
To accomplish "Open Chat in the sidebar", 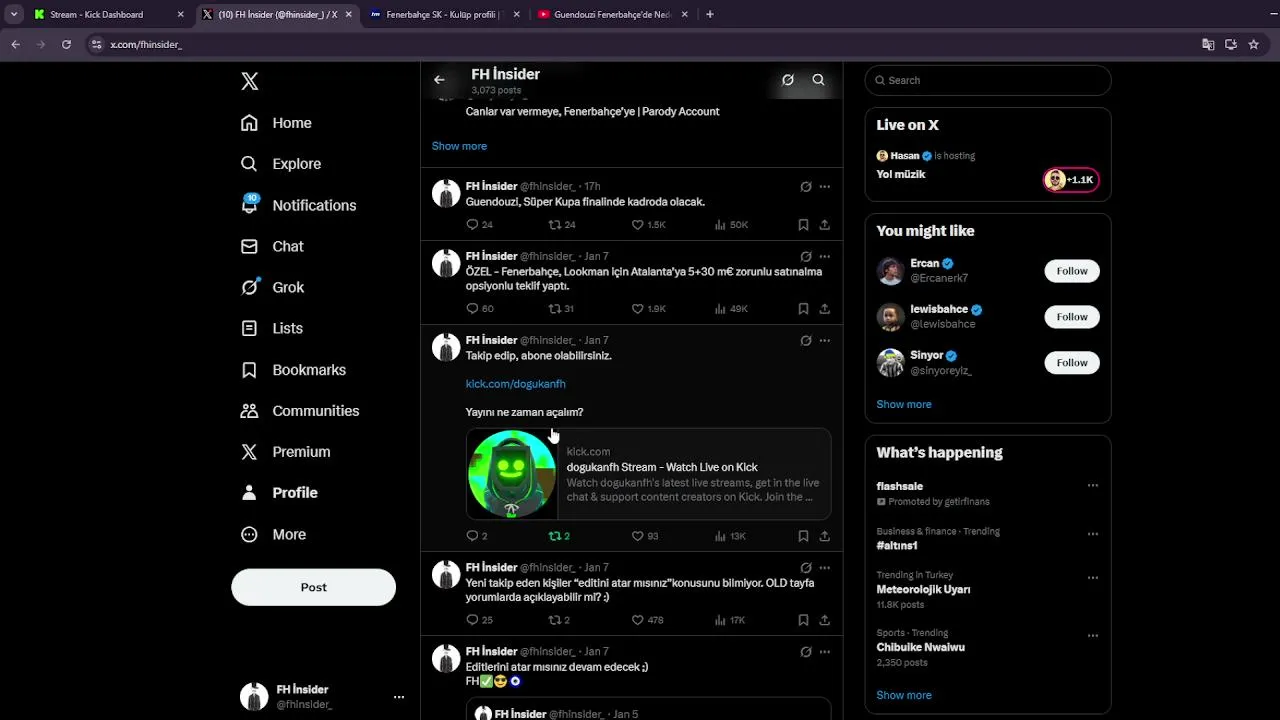I will 272,246.
